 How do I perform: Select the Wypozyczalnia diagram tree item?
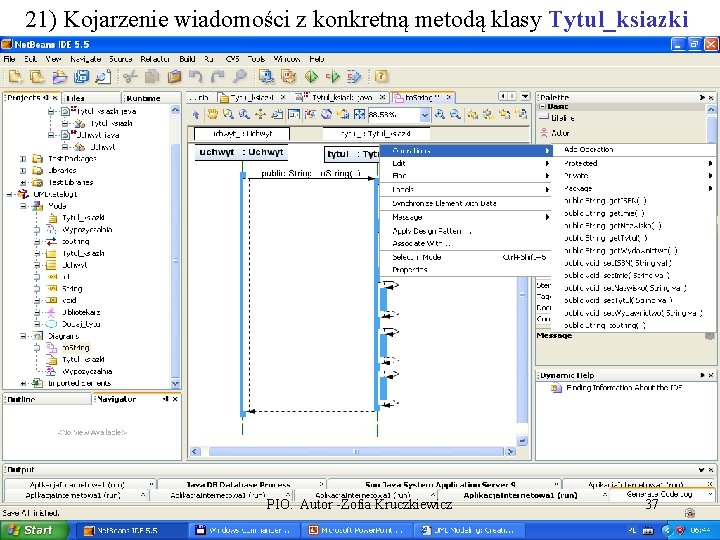point(87,371)
